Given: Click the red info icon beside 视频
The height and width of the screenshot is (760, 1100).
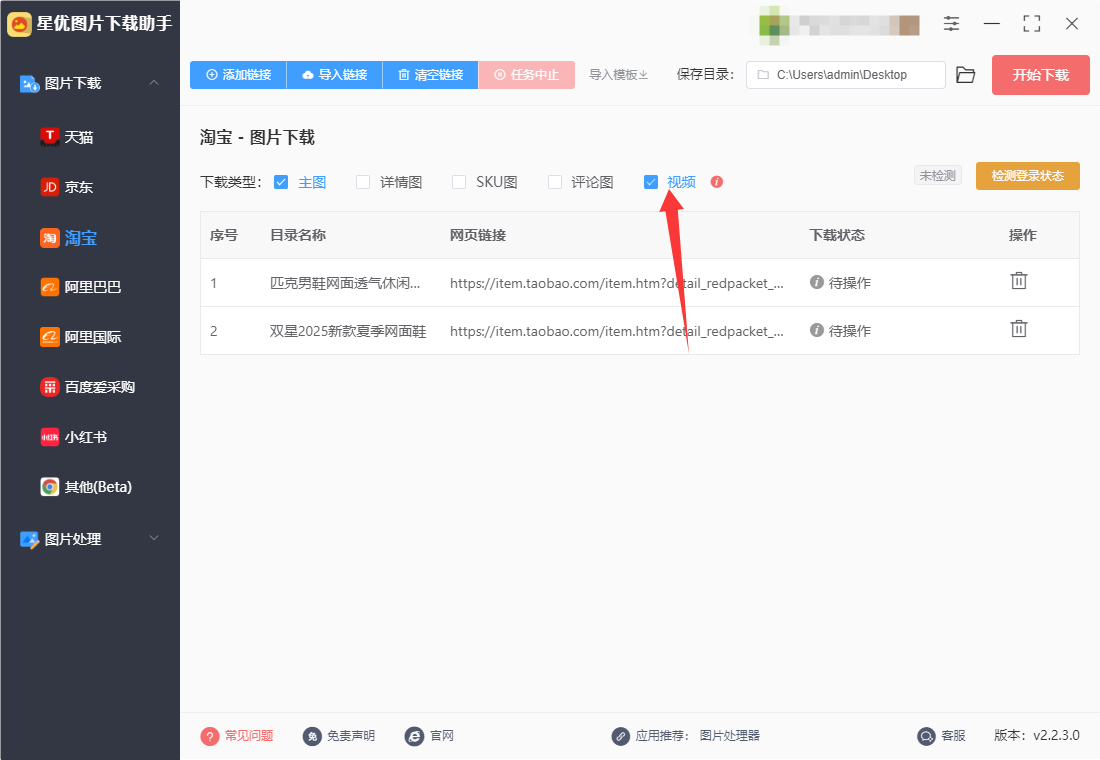Looking at the screenshot, I should pos(716,182).
